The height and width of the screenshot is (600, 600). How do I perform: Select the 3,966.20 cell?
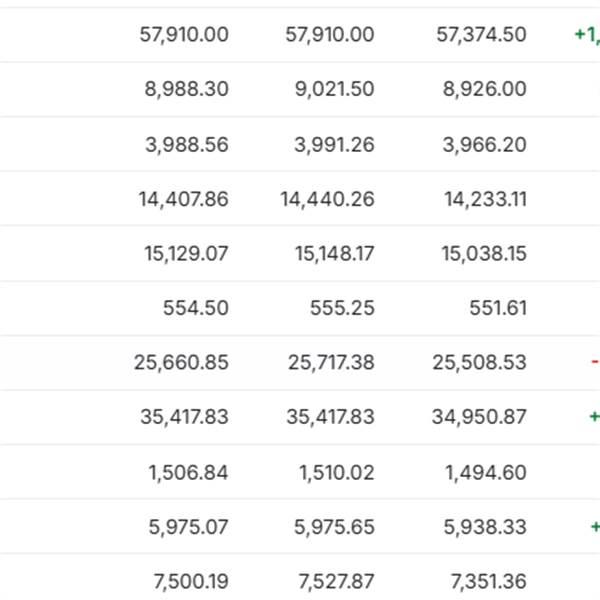pos(484,145)
